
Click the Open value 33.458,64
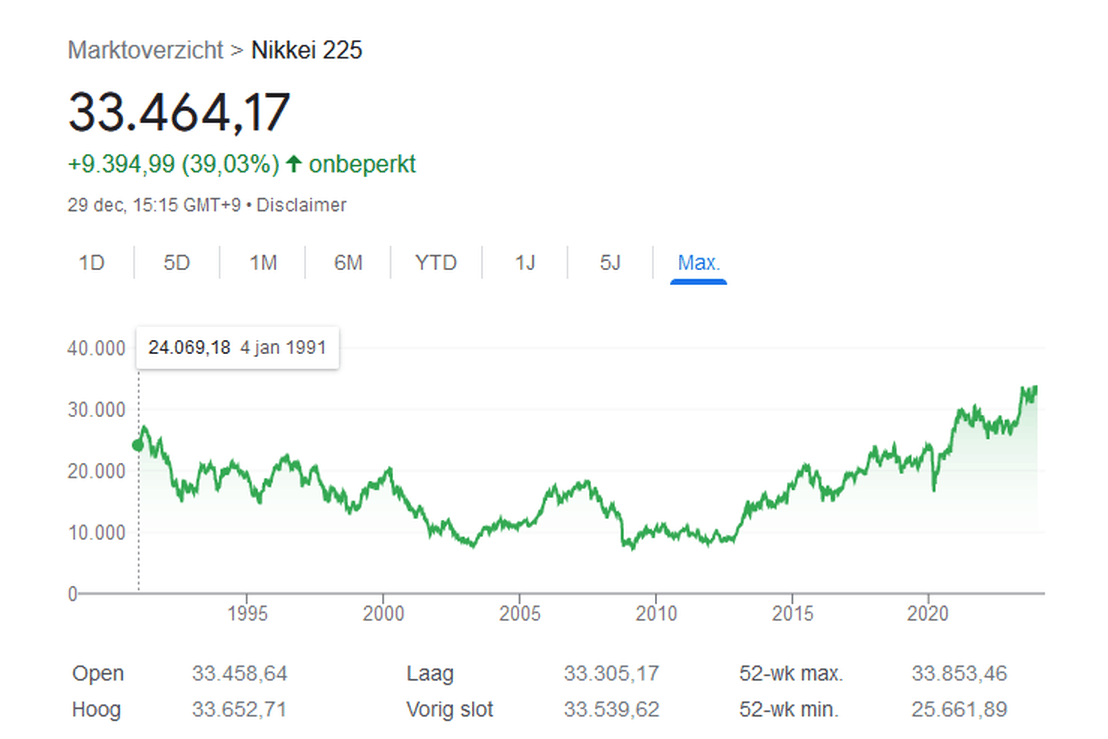[239, 674]
